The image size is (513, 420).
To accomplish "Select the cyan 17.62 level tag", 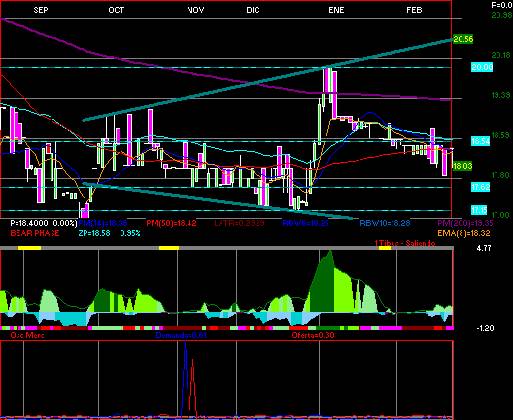I will point(480,187).
